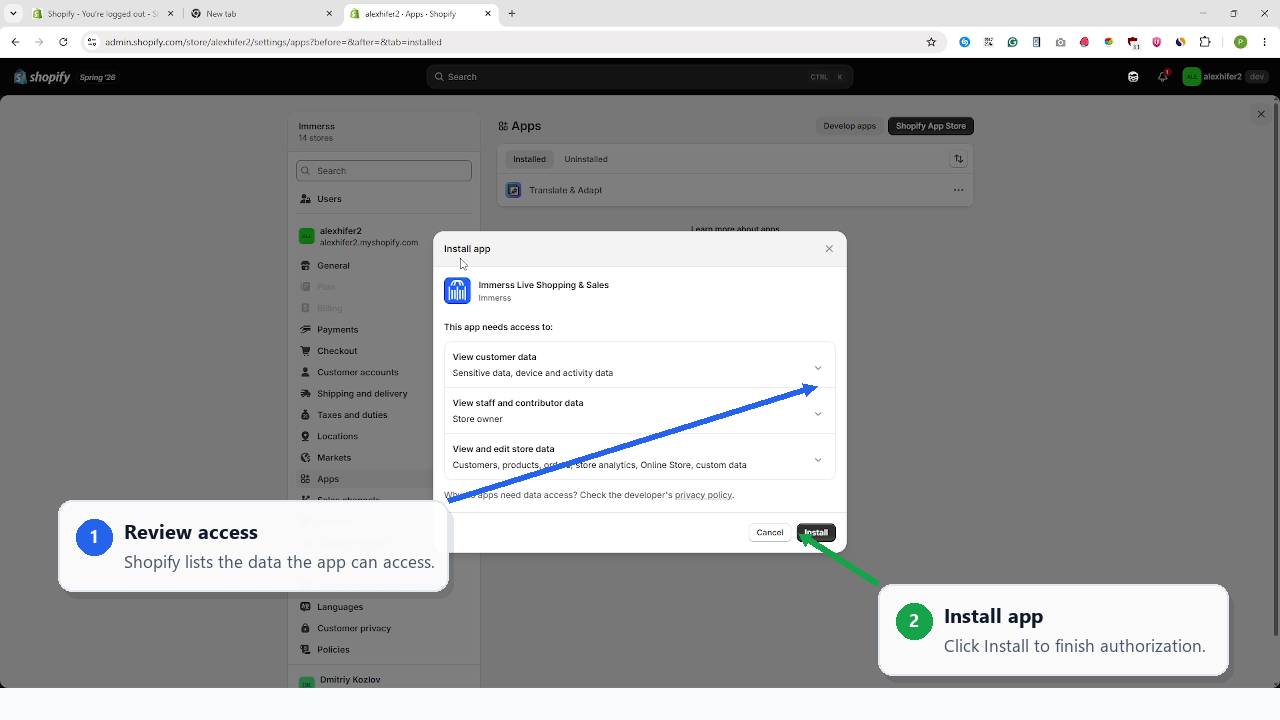This screenshot has height=720, width=1280.
Task: Click the Shazam extension icon
Action: 964,42
